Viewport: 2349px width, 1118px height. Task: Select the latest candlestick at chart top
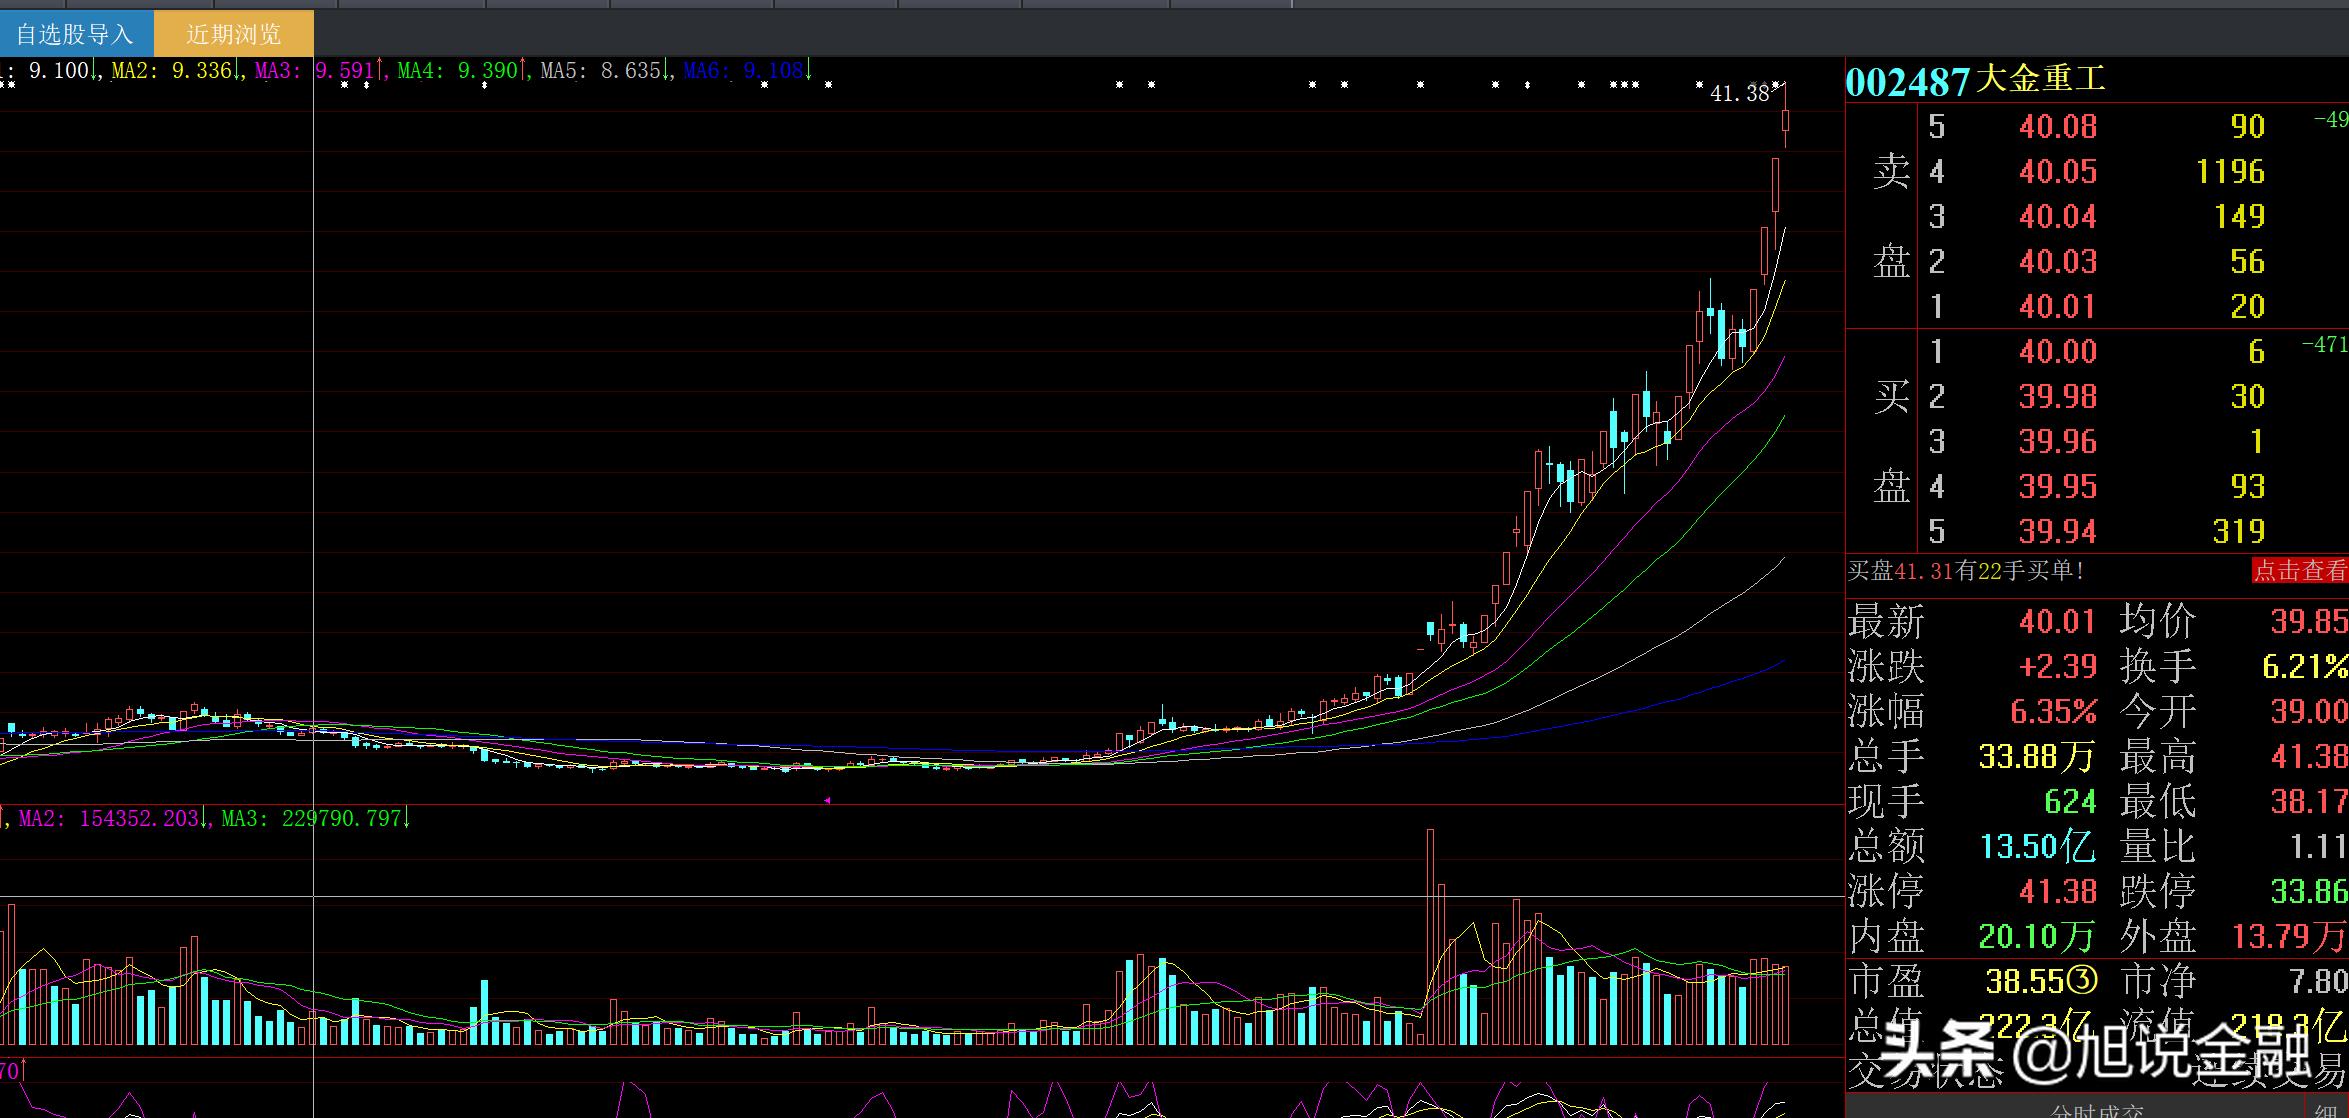[1785, 122]
